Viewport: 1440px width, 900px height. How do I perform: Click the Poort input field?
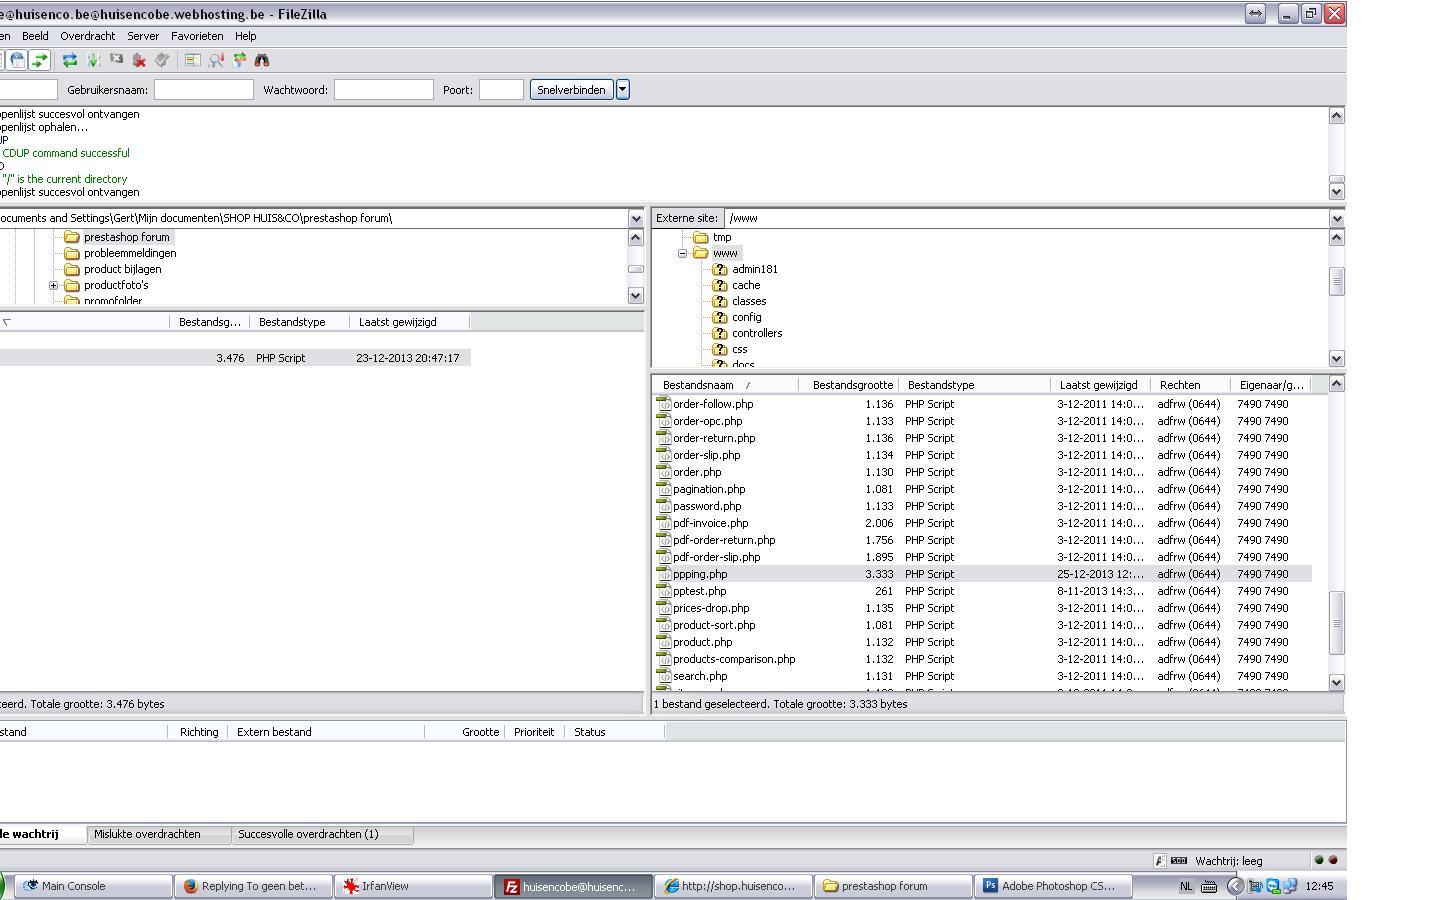pos(501,89)
